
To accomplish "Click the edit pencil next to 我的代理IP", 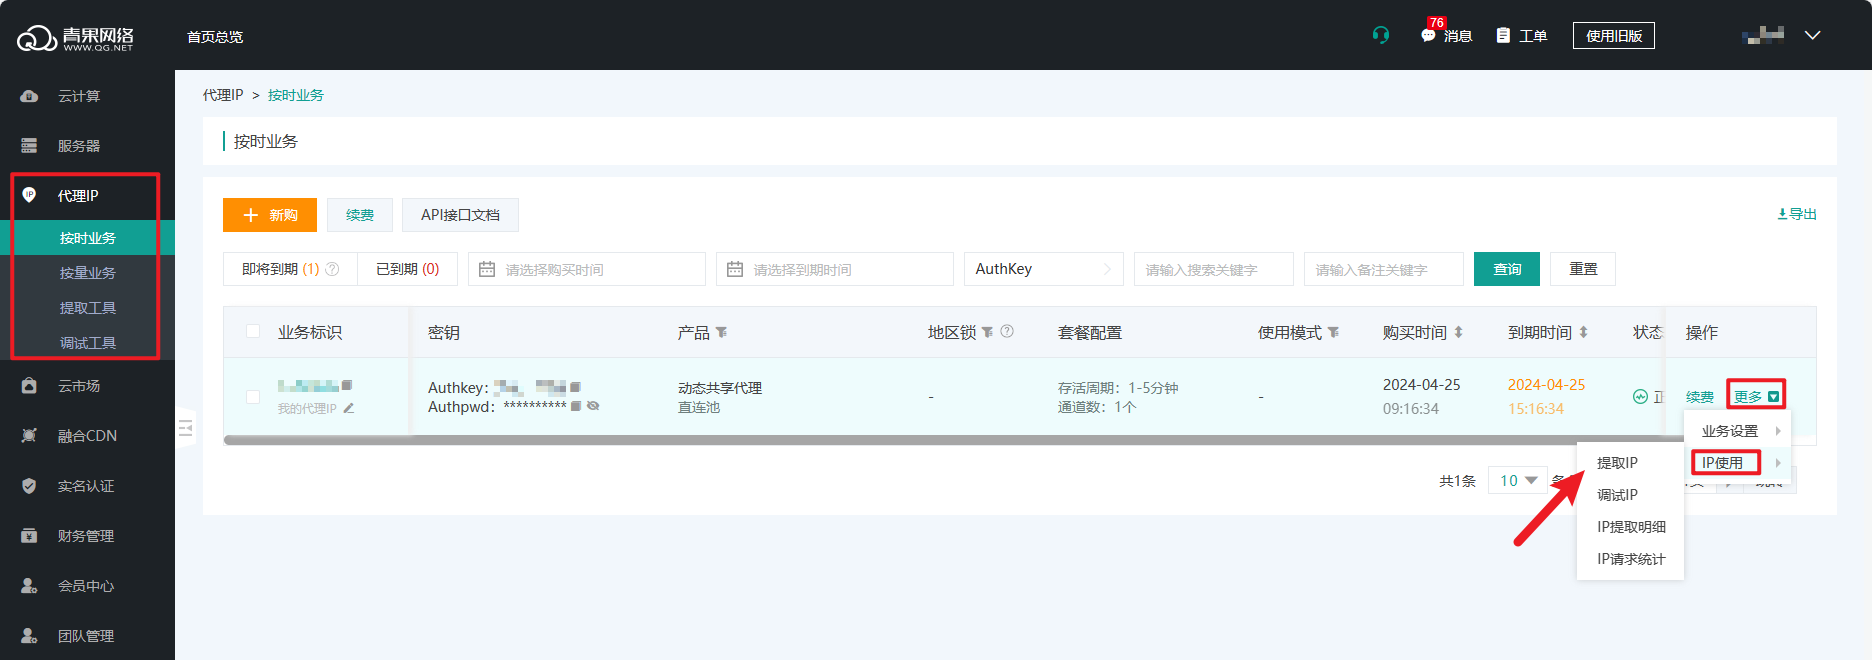I will point(349,408).
